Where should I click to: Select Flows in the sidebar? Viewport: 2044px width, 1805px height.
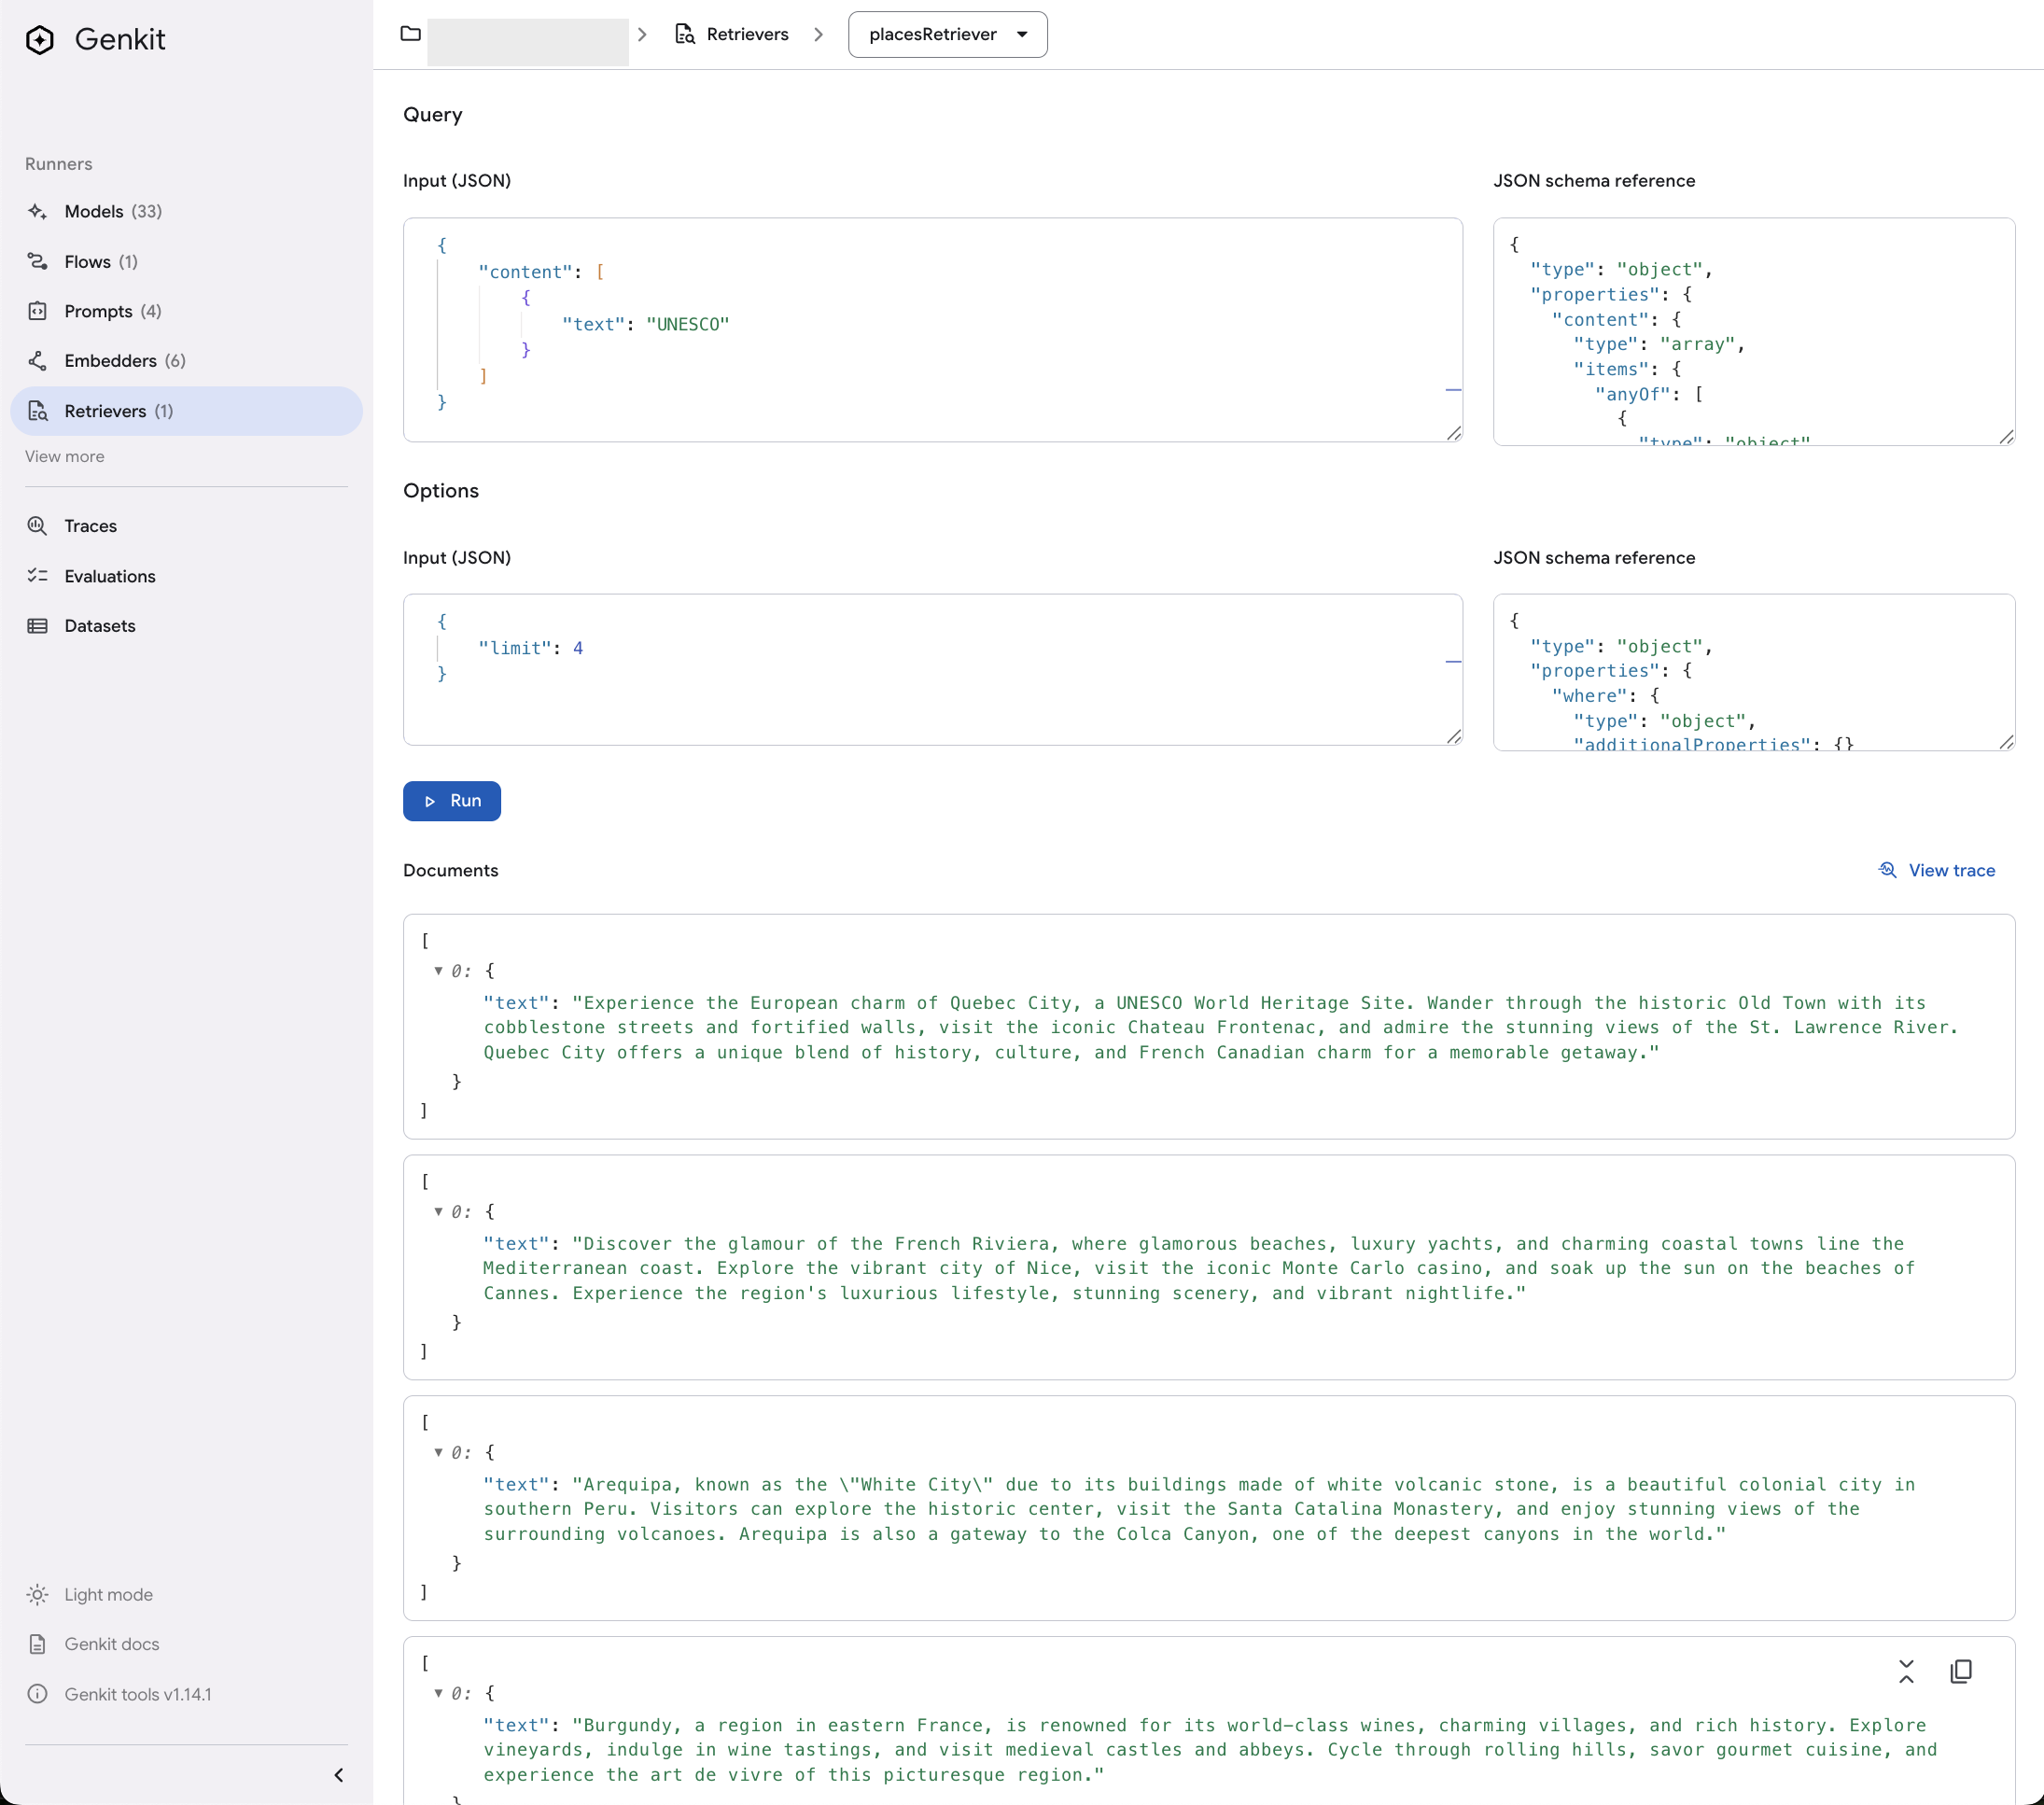click(x=87, y=261)
